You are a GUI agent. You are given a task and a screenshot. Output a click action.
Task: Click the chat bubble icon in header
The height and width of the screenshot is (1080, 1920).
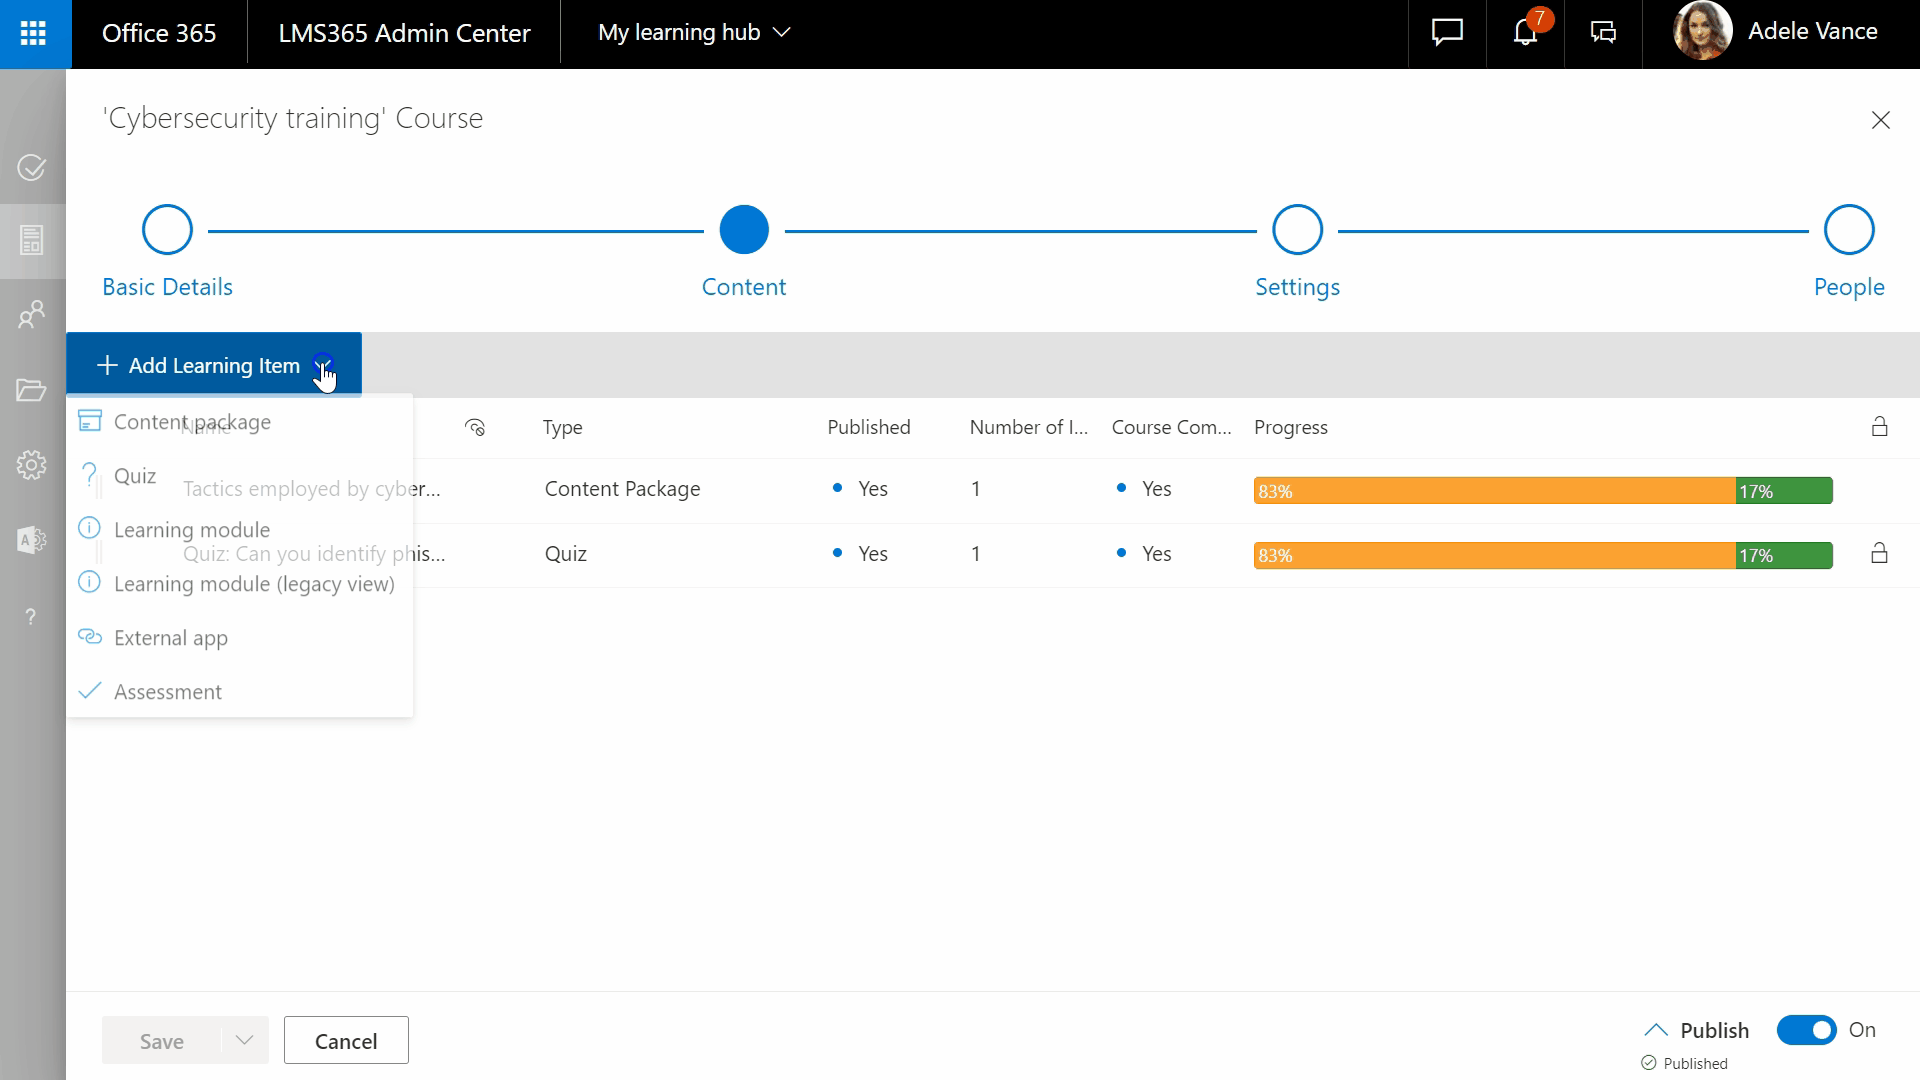point(1447,33)
